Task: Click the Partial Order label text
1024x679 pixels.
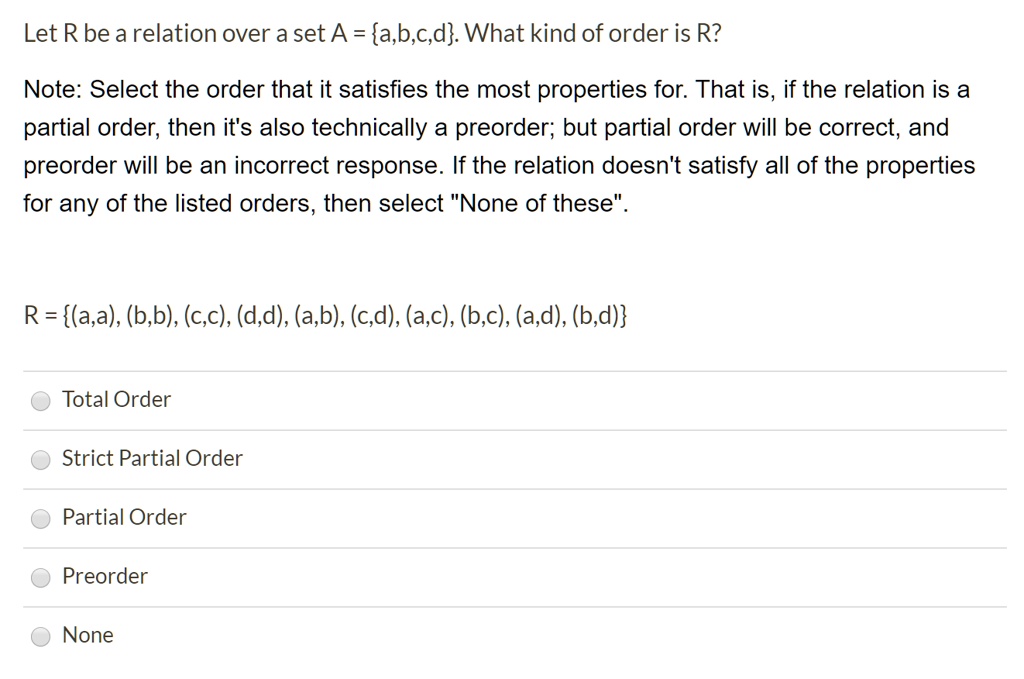Action: [x=123, y=518]
